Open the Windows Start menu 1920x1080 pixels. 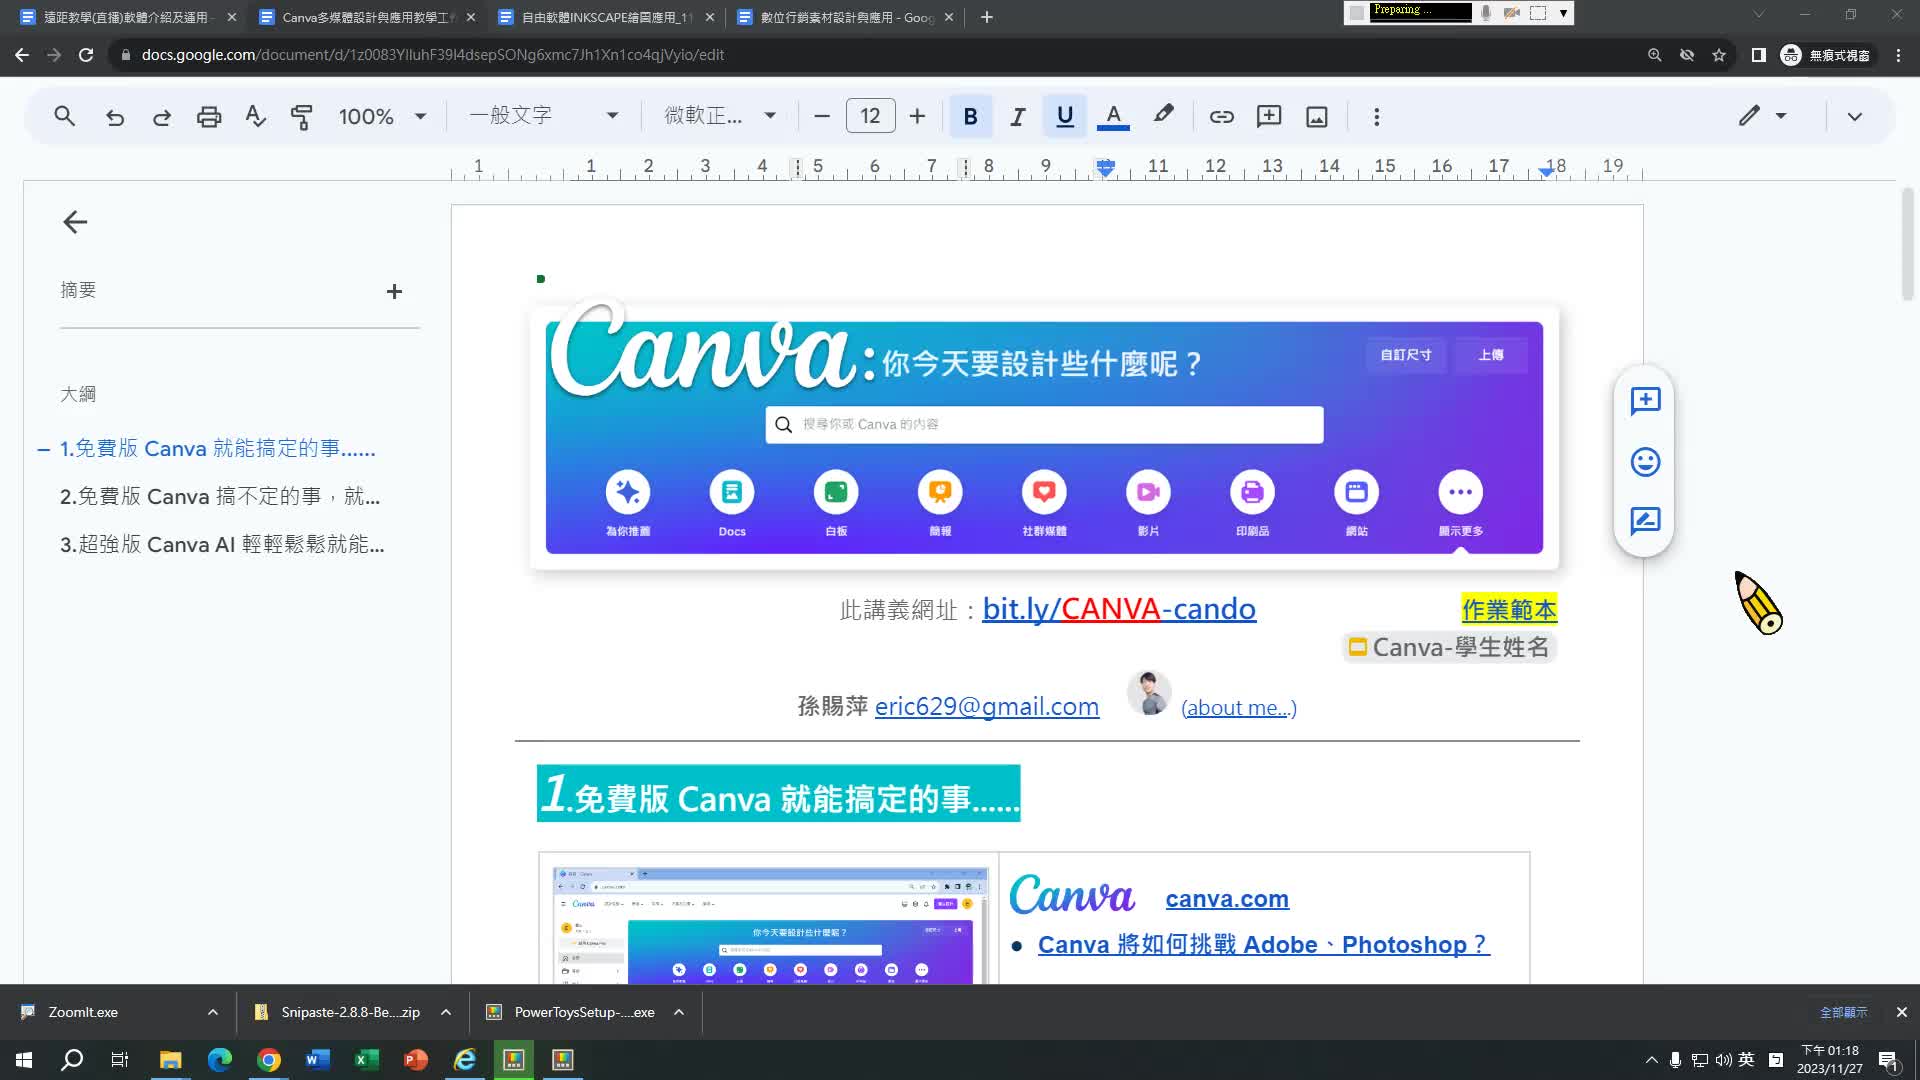(24, 1060)
